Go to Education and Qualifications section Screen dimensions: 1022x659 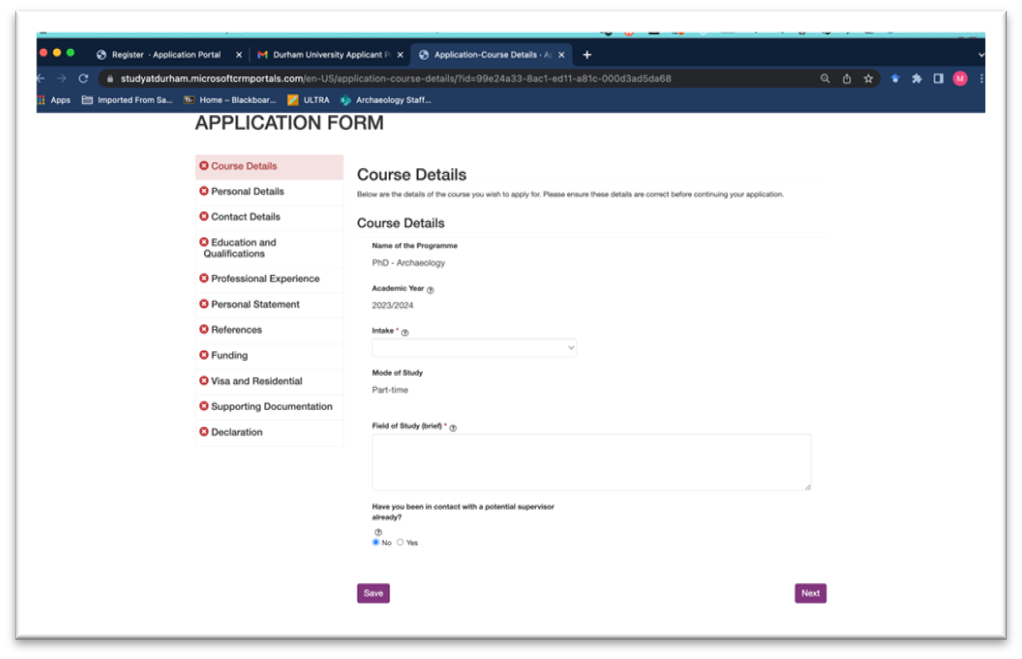(x=269, y=248)
